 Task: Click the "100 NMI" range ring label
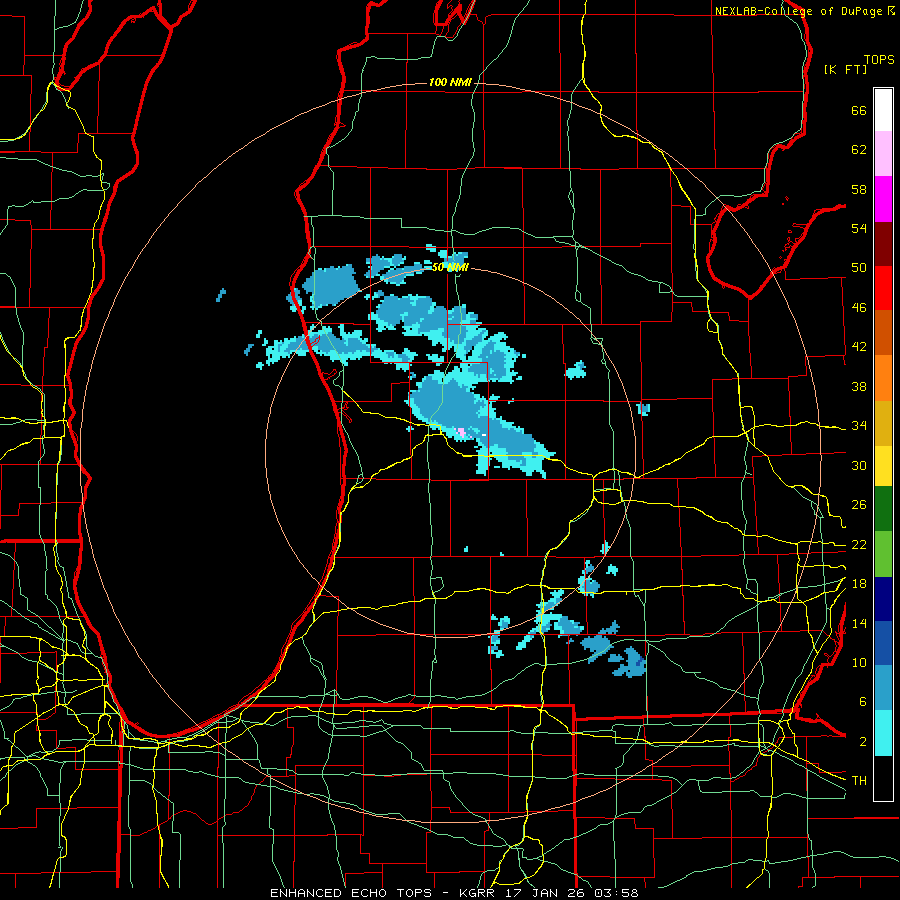(450, 83)
